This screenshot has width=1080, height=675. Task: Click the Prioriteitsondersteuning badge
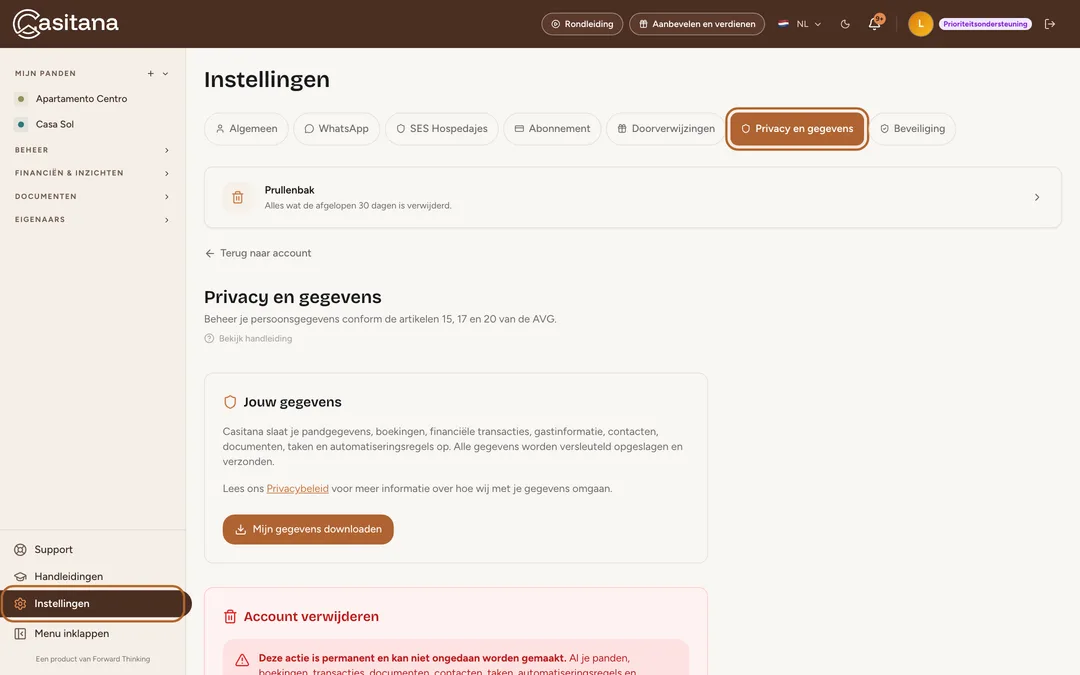tap(985, 24)
